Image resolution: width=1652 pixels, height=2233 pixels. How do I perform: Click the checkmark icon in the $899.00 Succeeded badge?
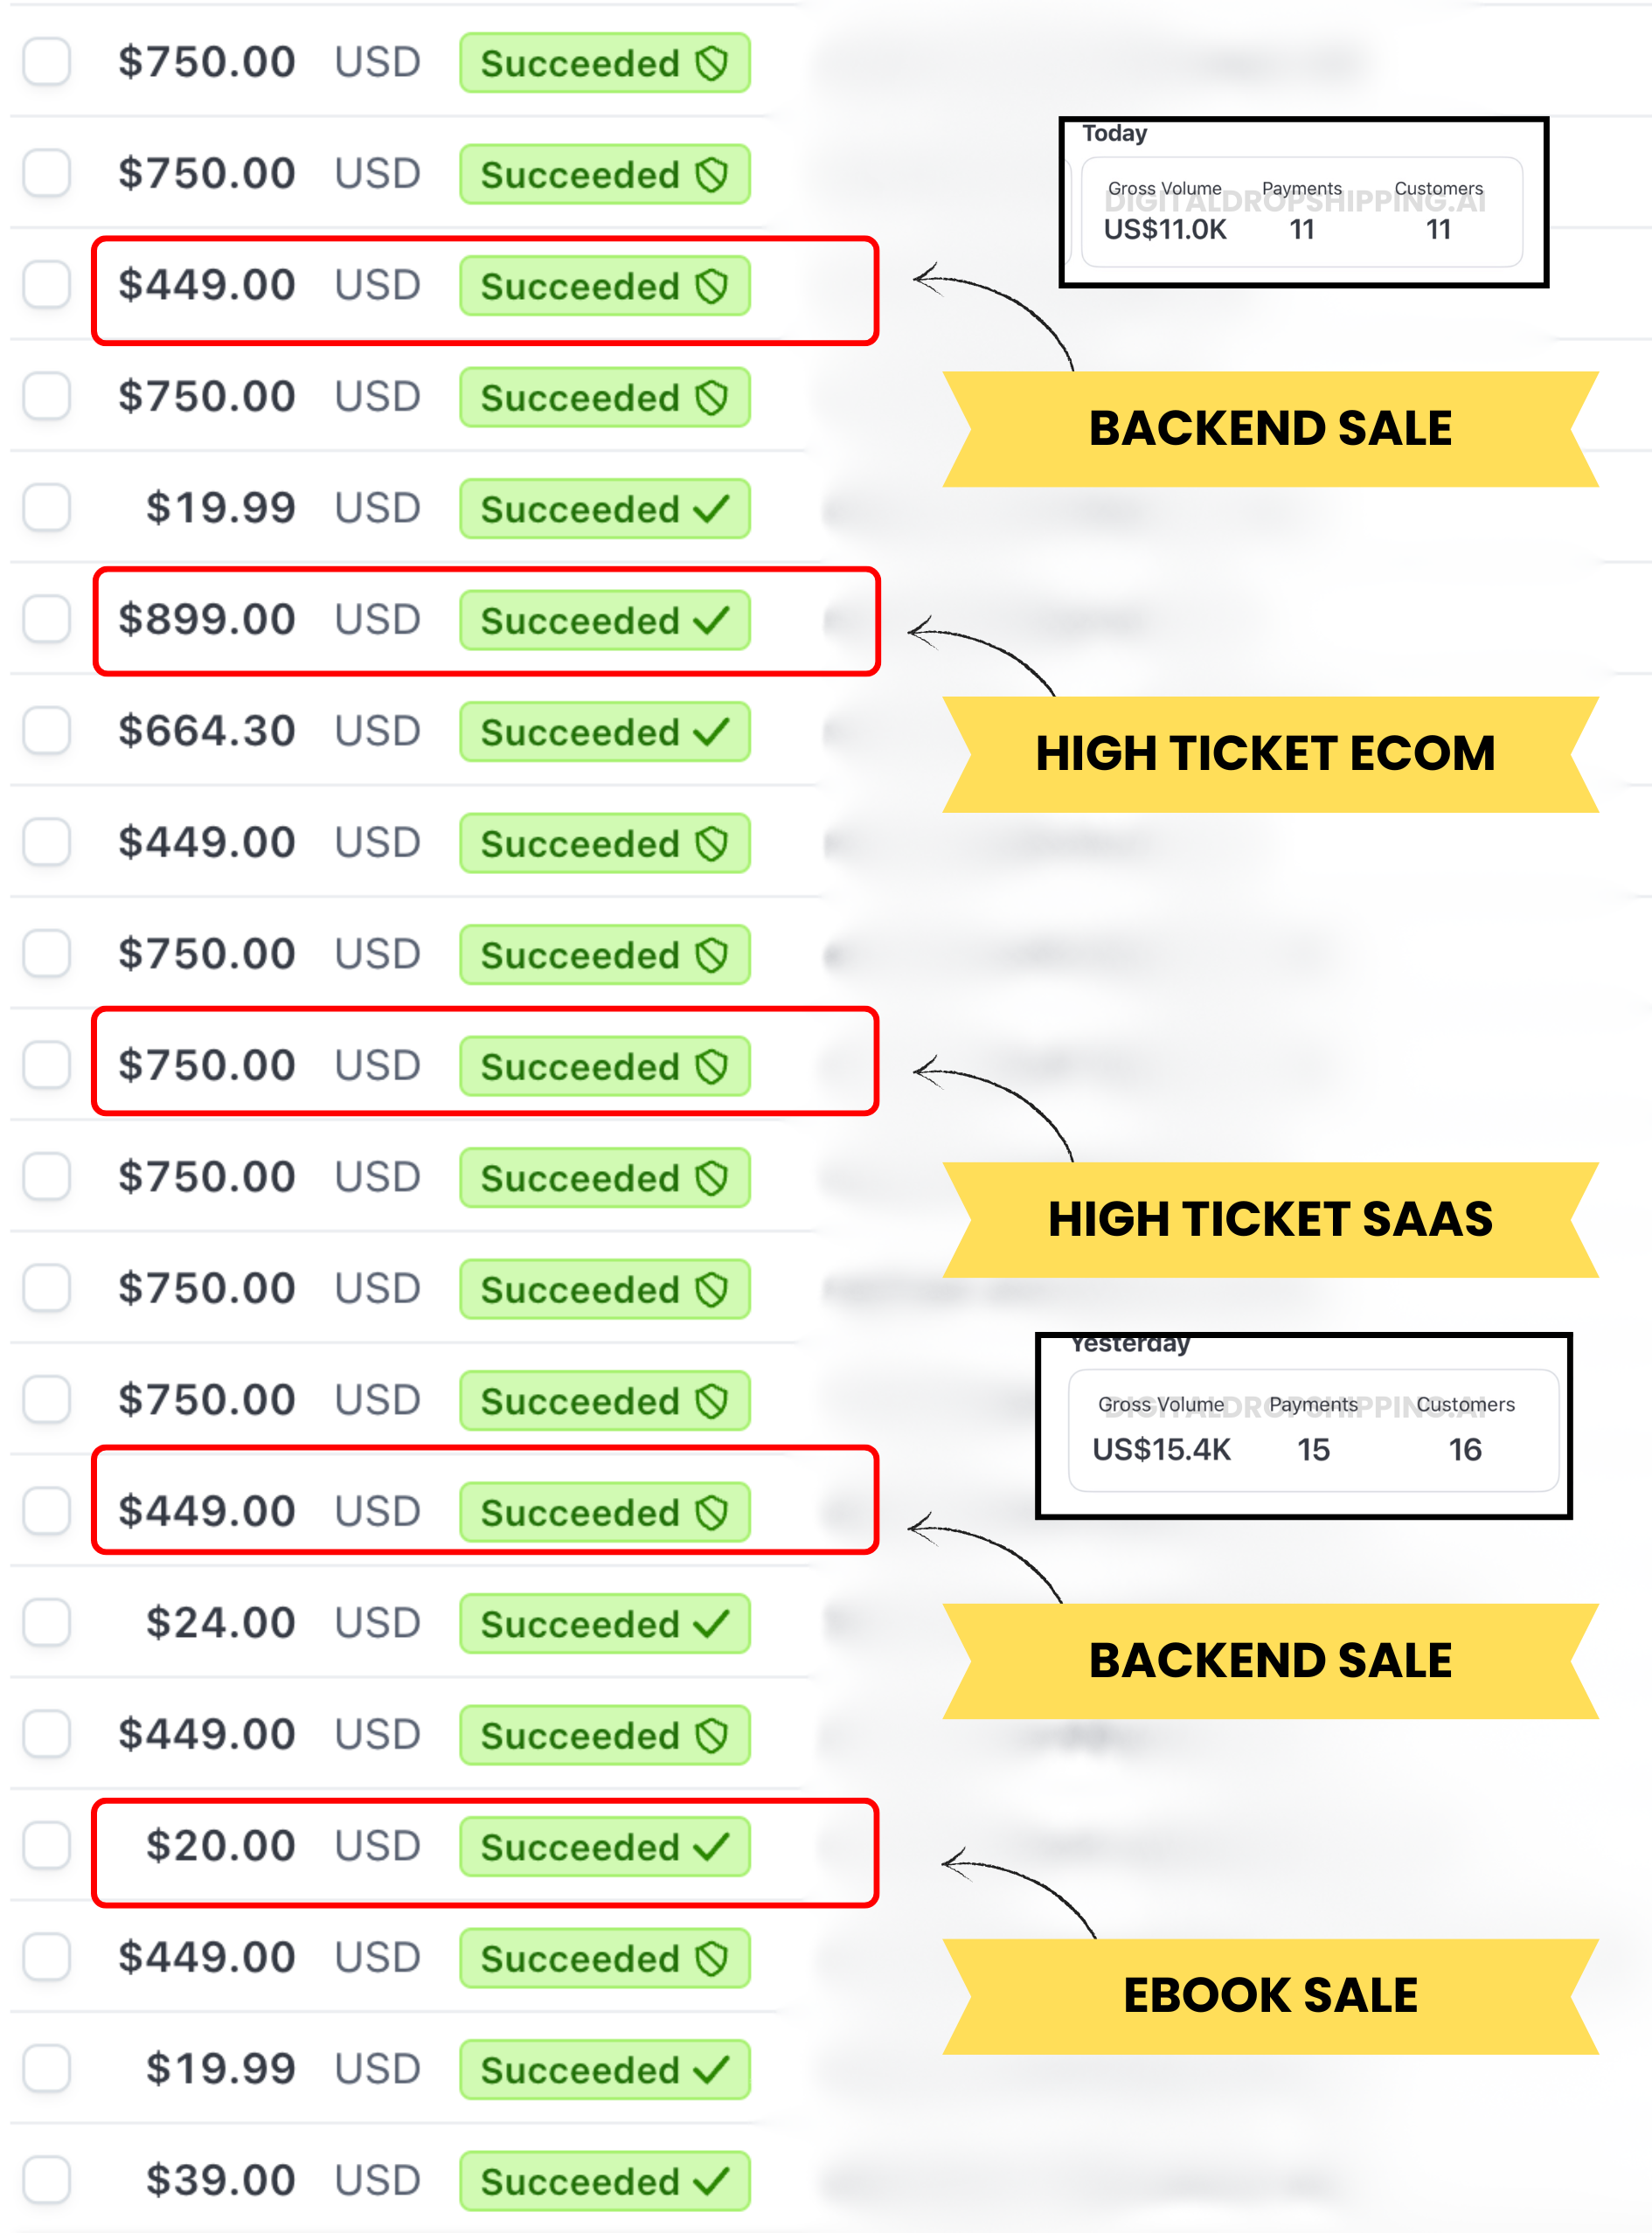(x=711, y=621)
